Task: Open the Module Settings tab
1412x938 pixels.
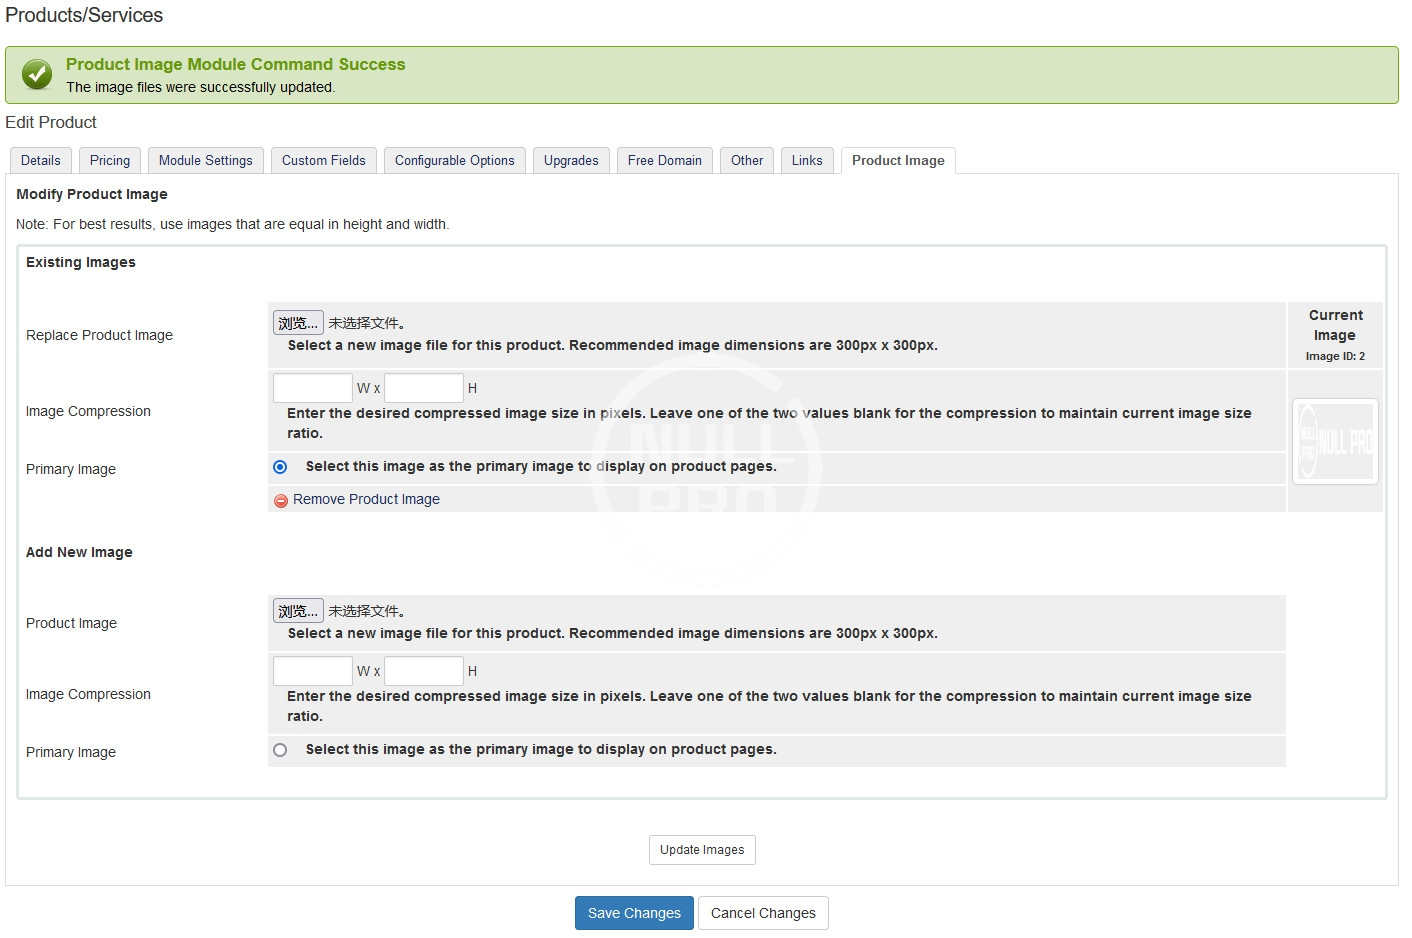Action: pos(206,161)
